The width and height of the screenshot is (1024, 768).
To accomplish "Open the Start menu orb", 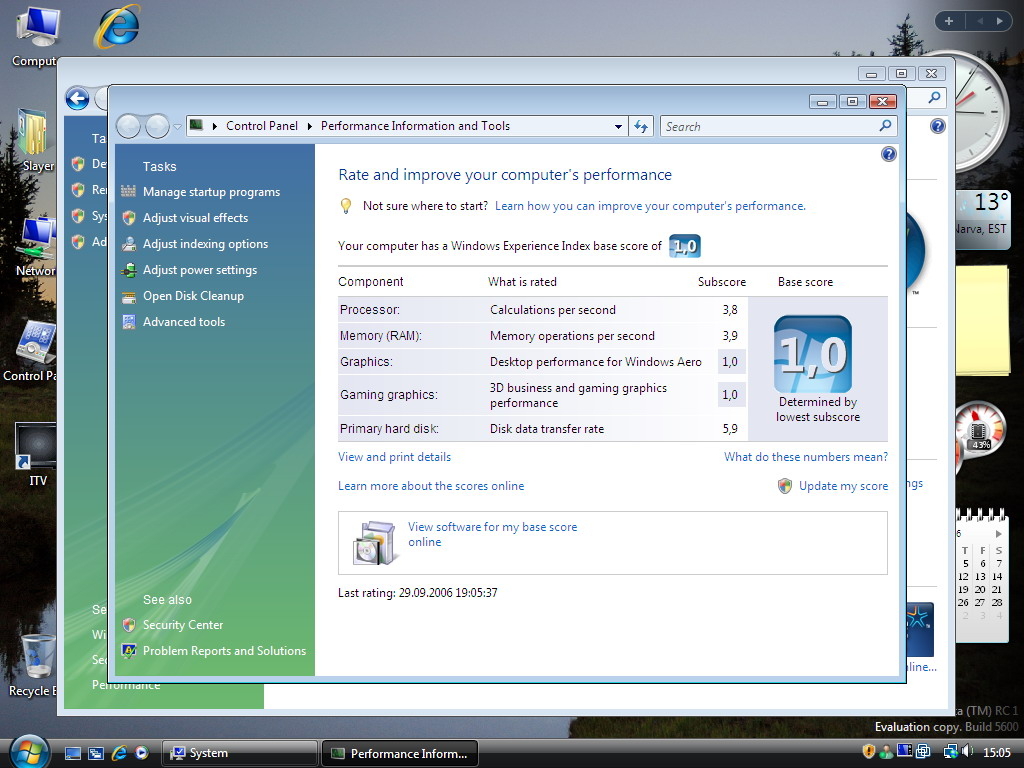I will (x=30, y=751).
